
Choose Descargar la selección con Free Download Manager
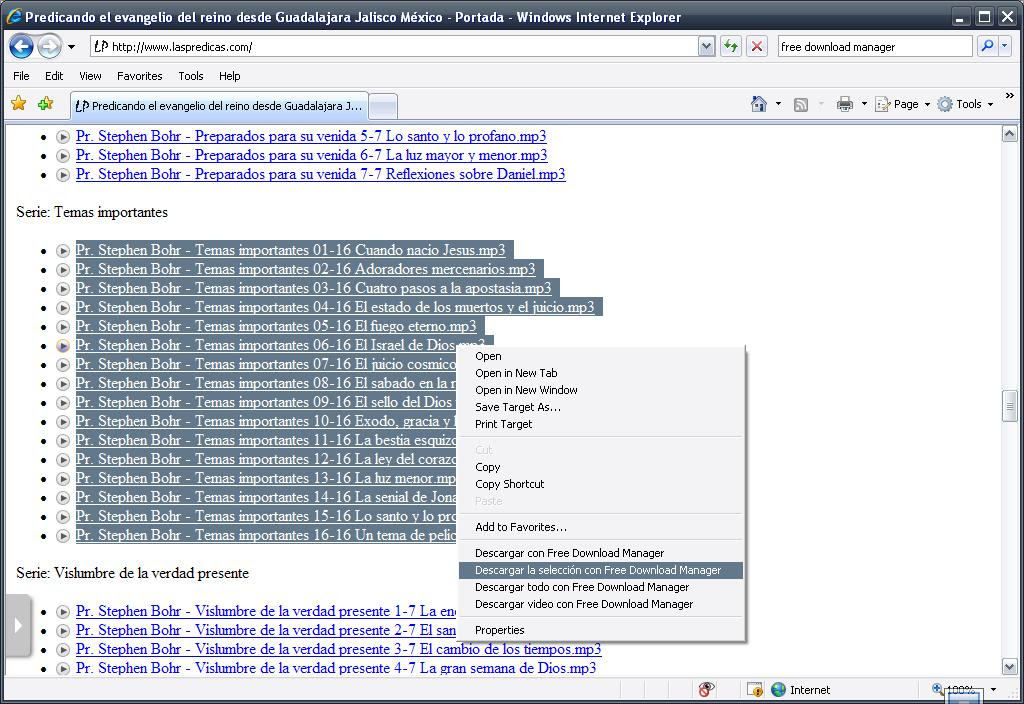click(601, 570)
